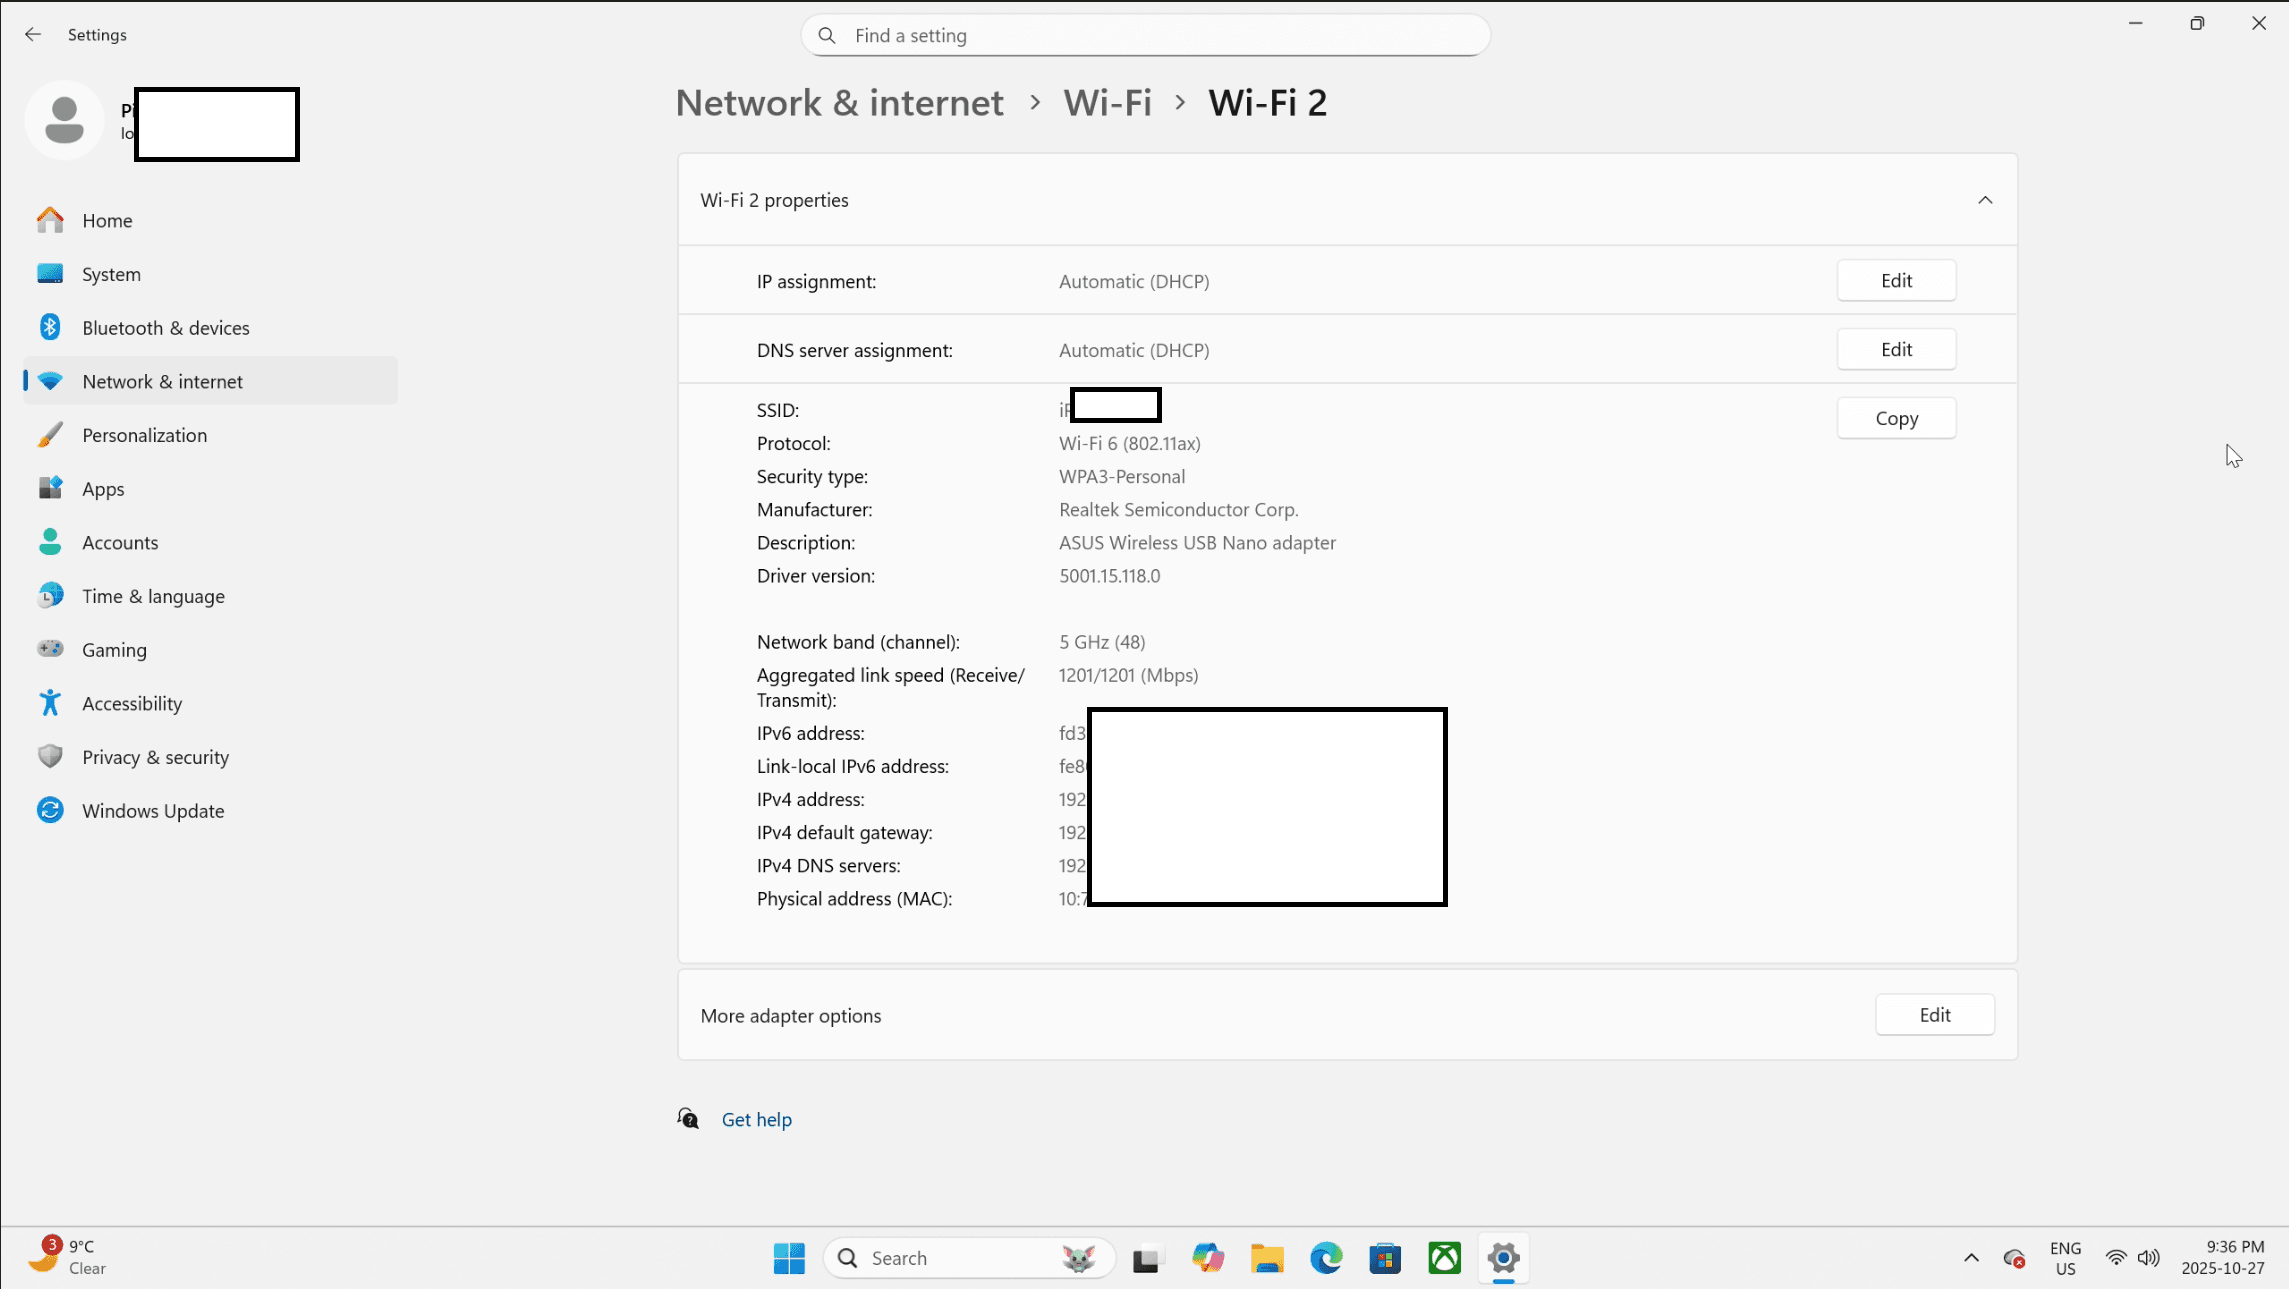Edit the DNS server assignment

pyautogui.click(x=1895, y=350)
